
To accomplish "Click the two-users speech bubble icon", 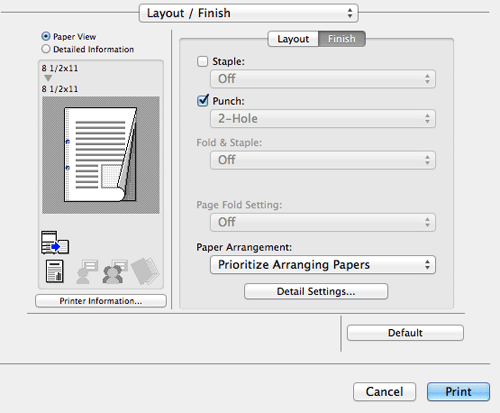I will [115, 271].
